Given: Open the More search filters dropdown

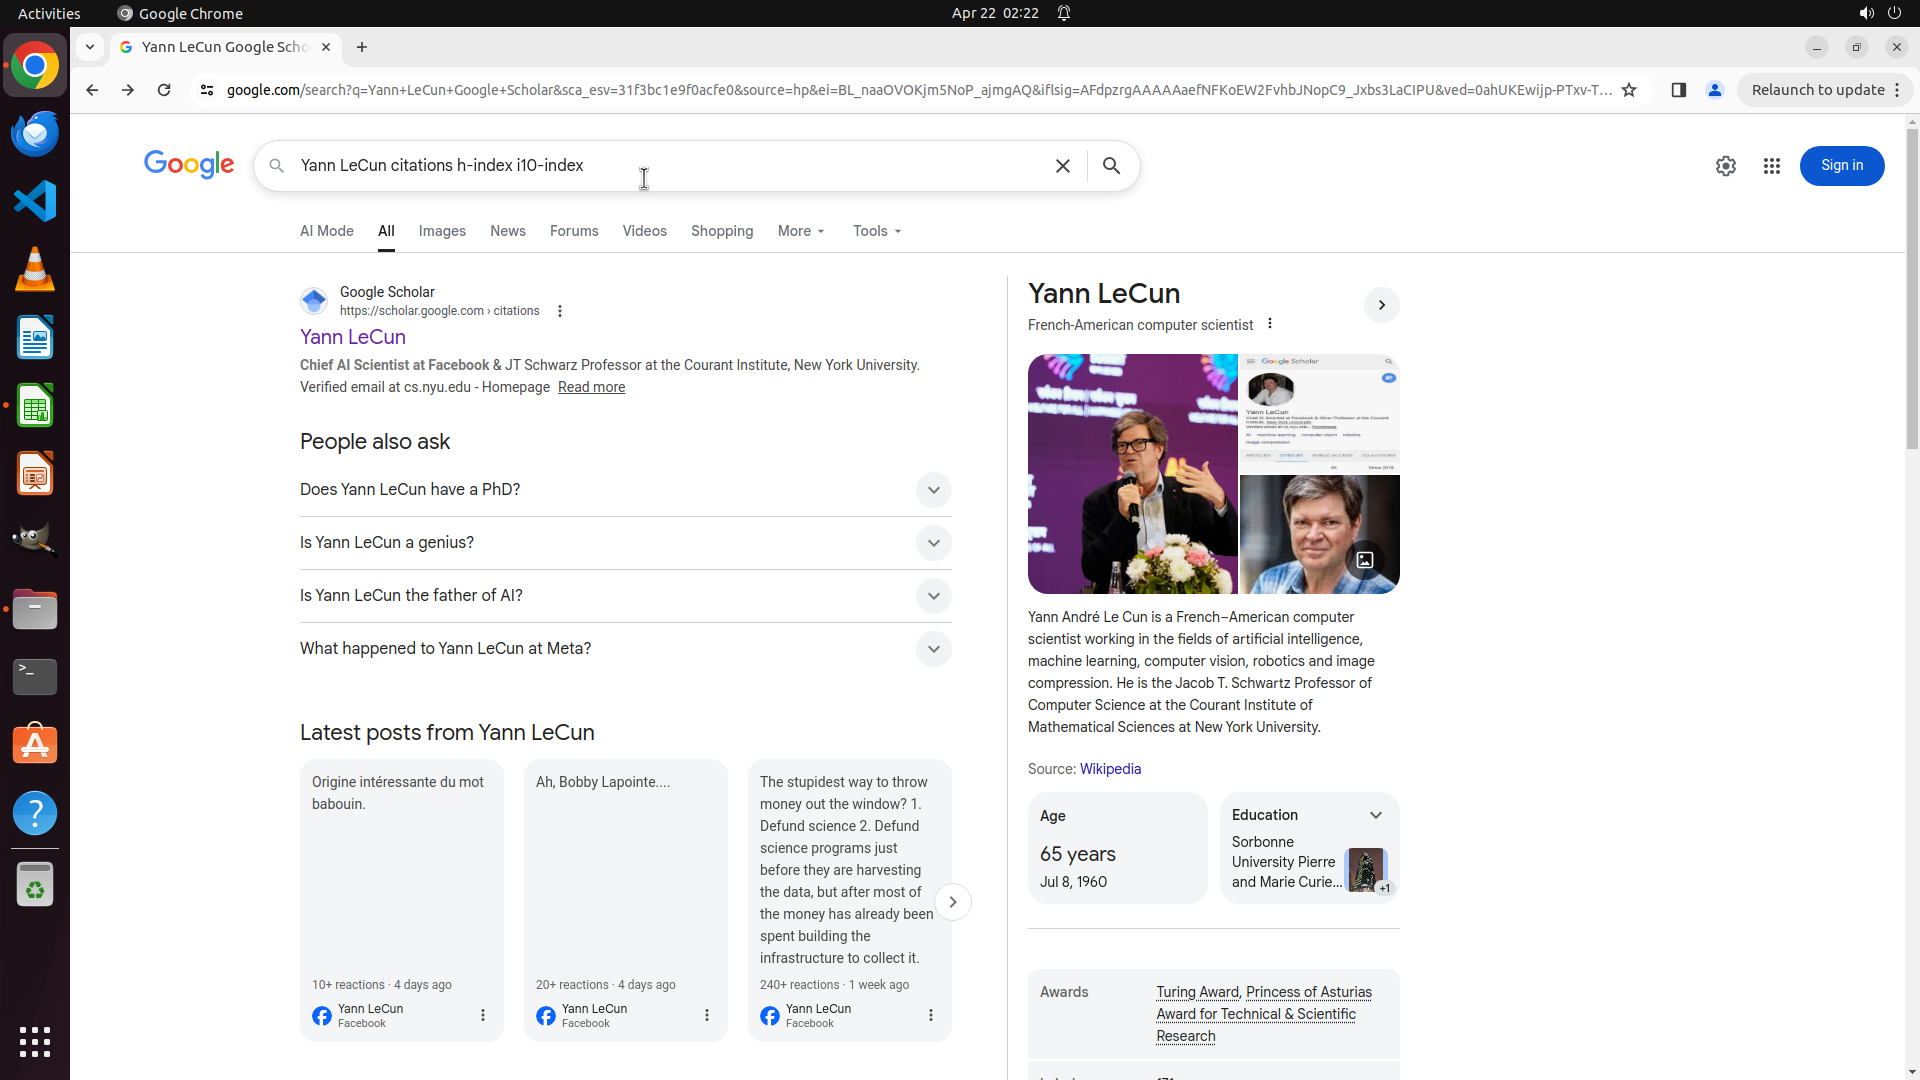Looking at the screenshot, I should (x=801, y=231).
